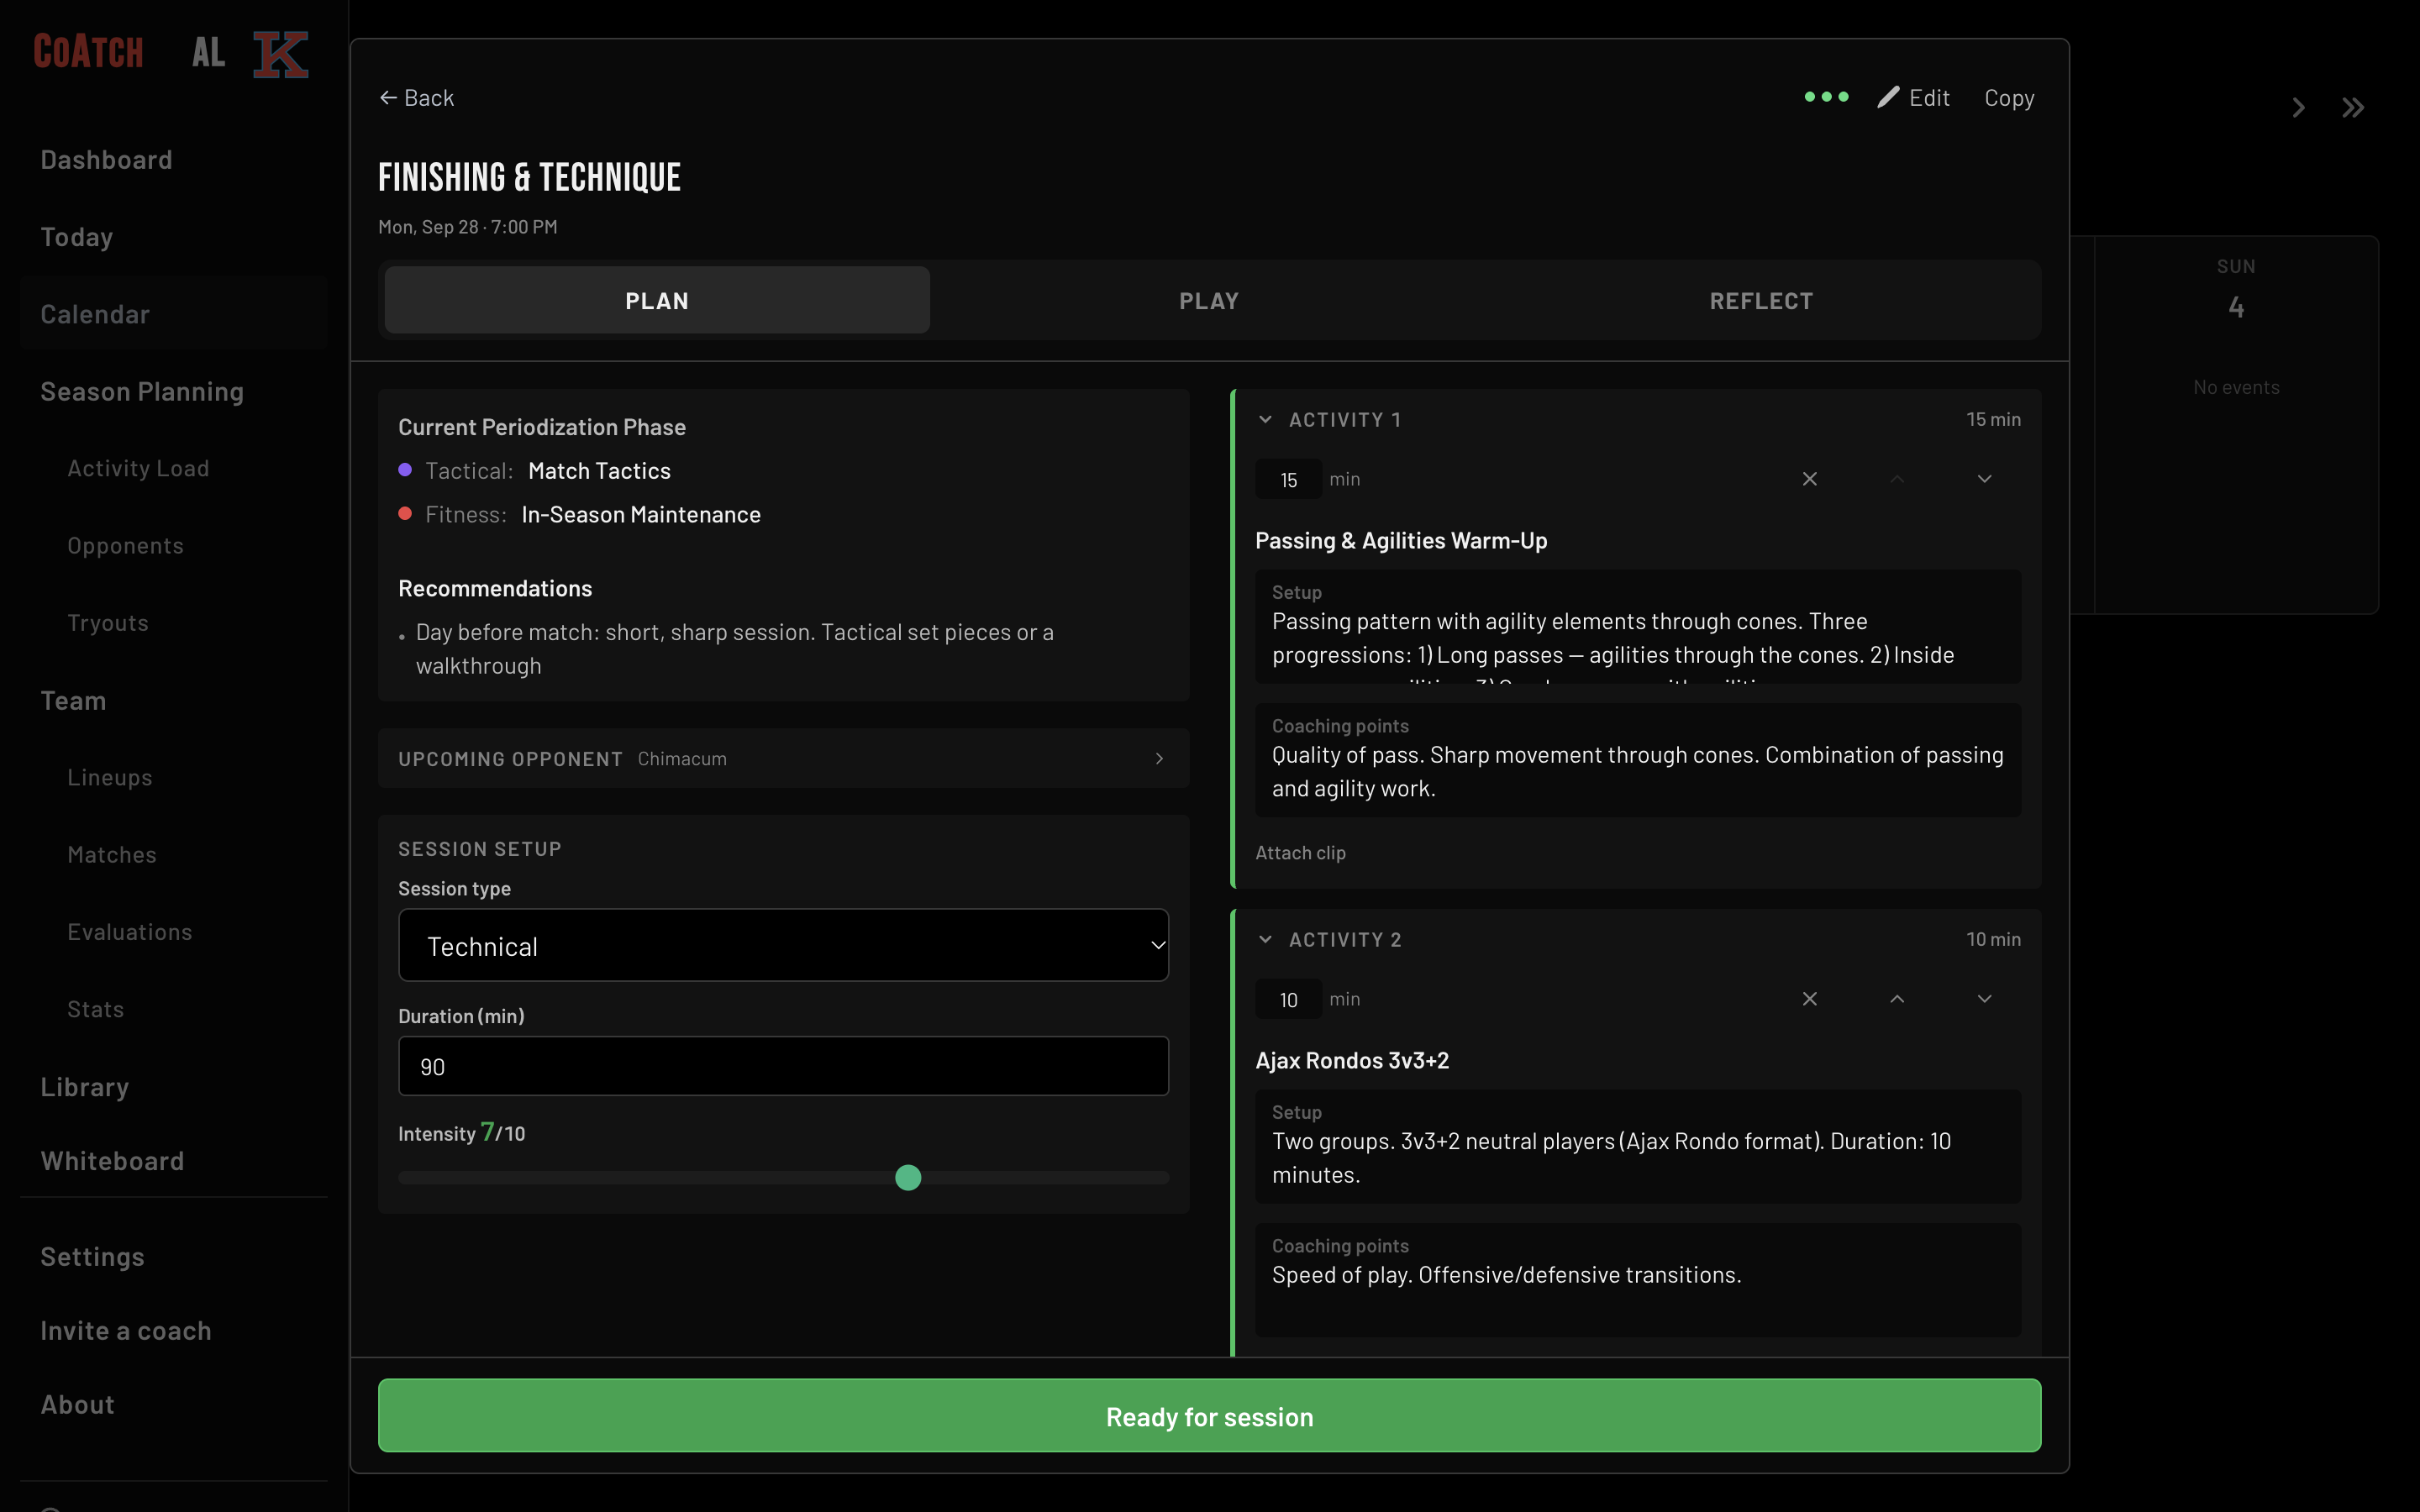This screenshot has width=2420, height=1512.
Task: Expand Upcoming Opponent Chimacum row
Action: click(x=783, y=758)
